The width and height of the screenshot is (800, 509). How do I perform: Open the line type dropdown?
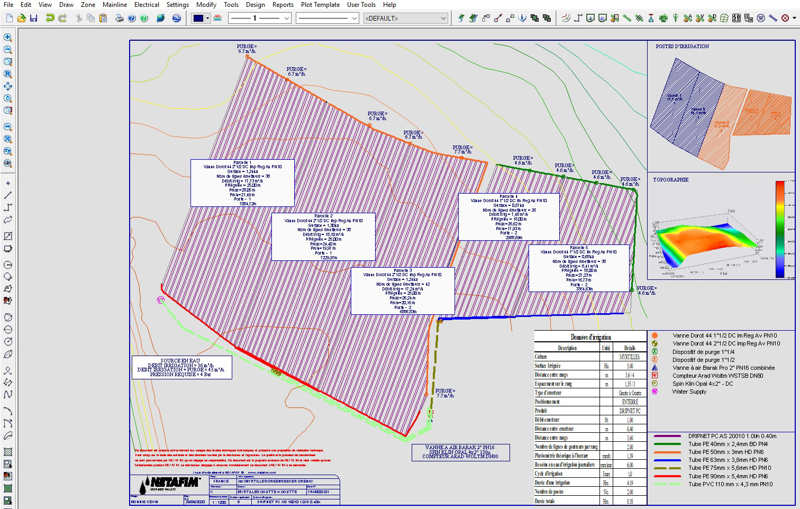tap(355, 18)
